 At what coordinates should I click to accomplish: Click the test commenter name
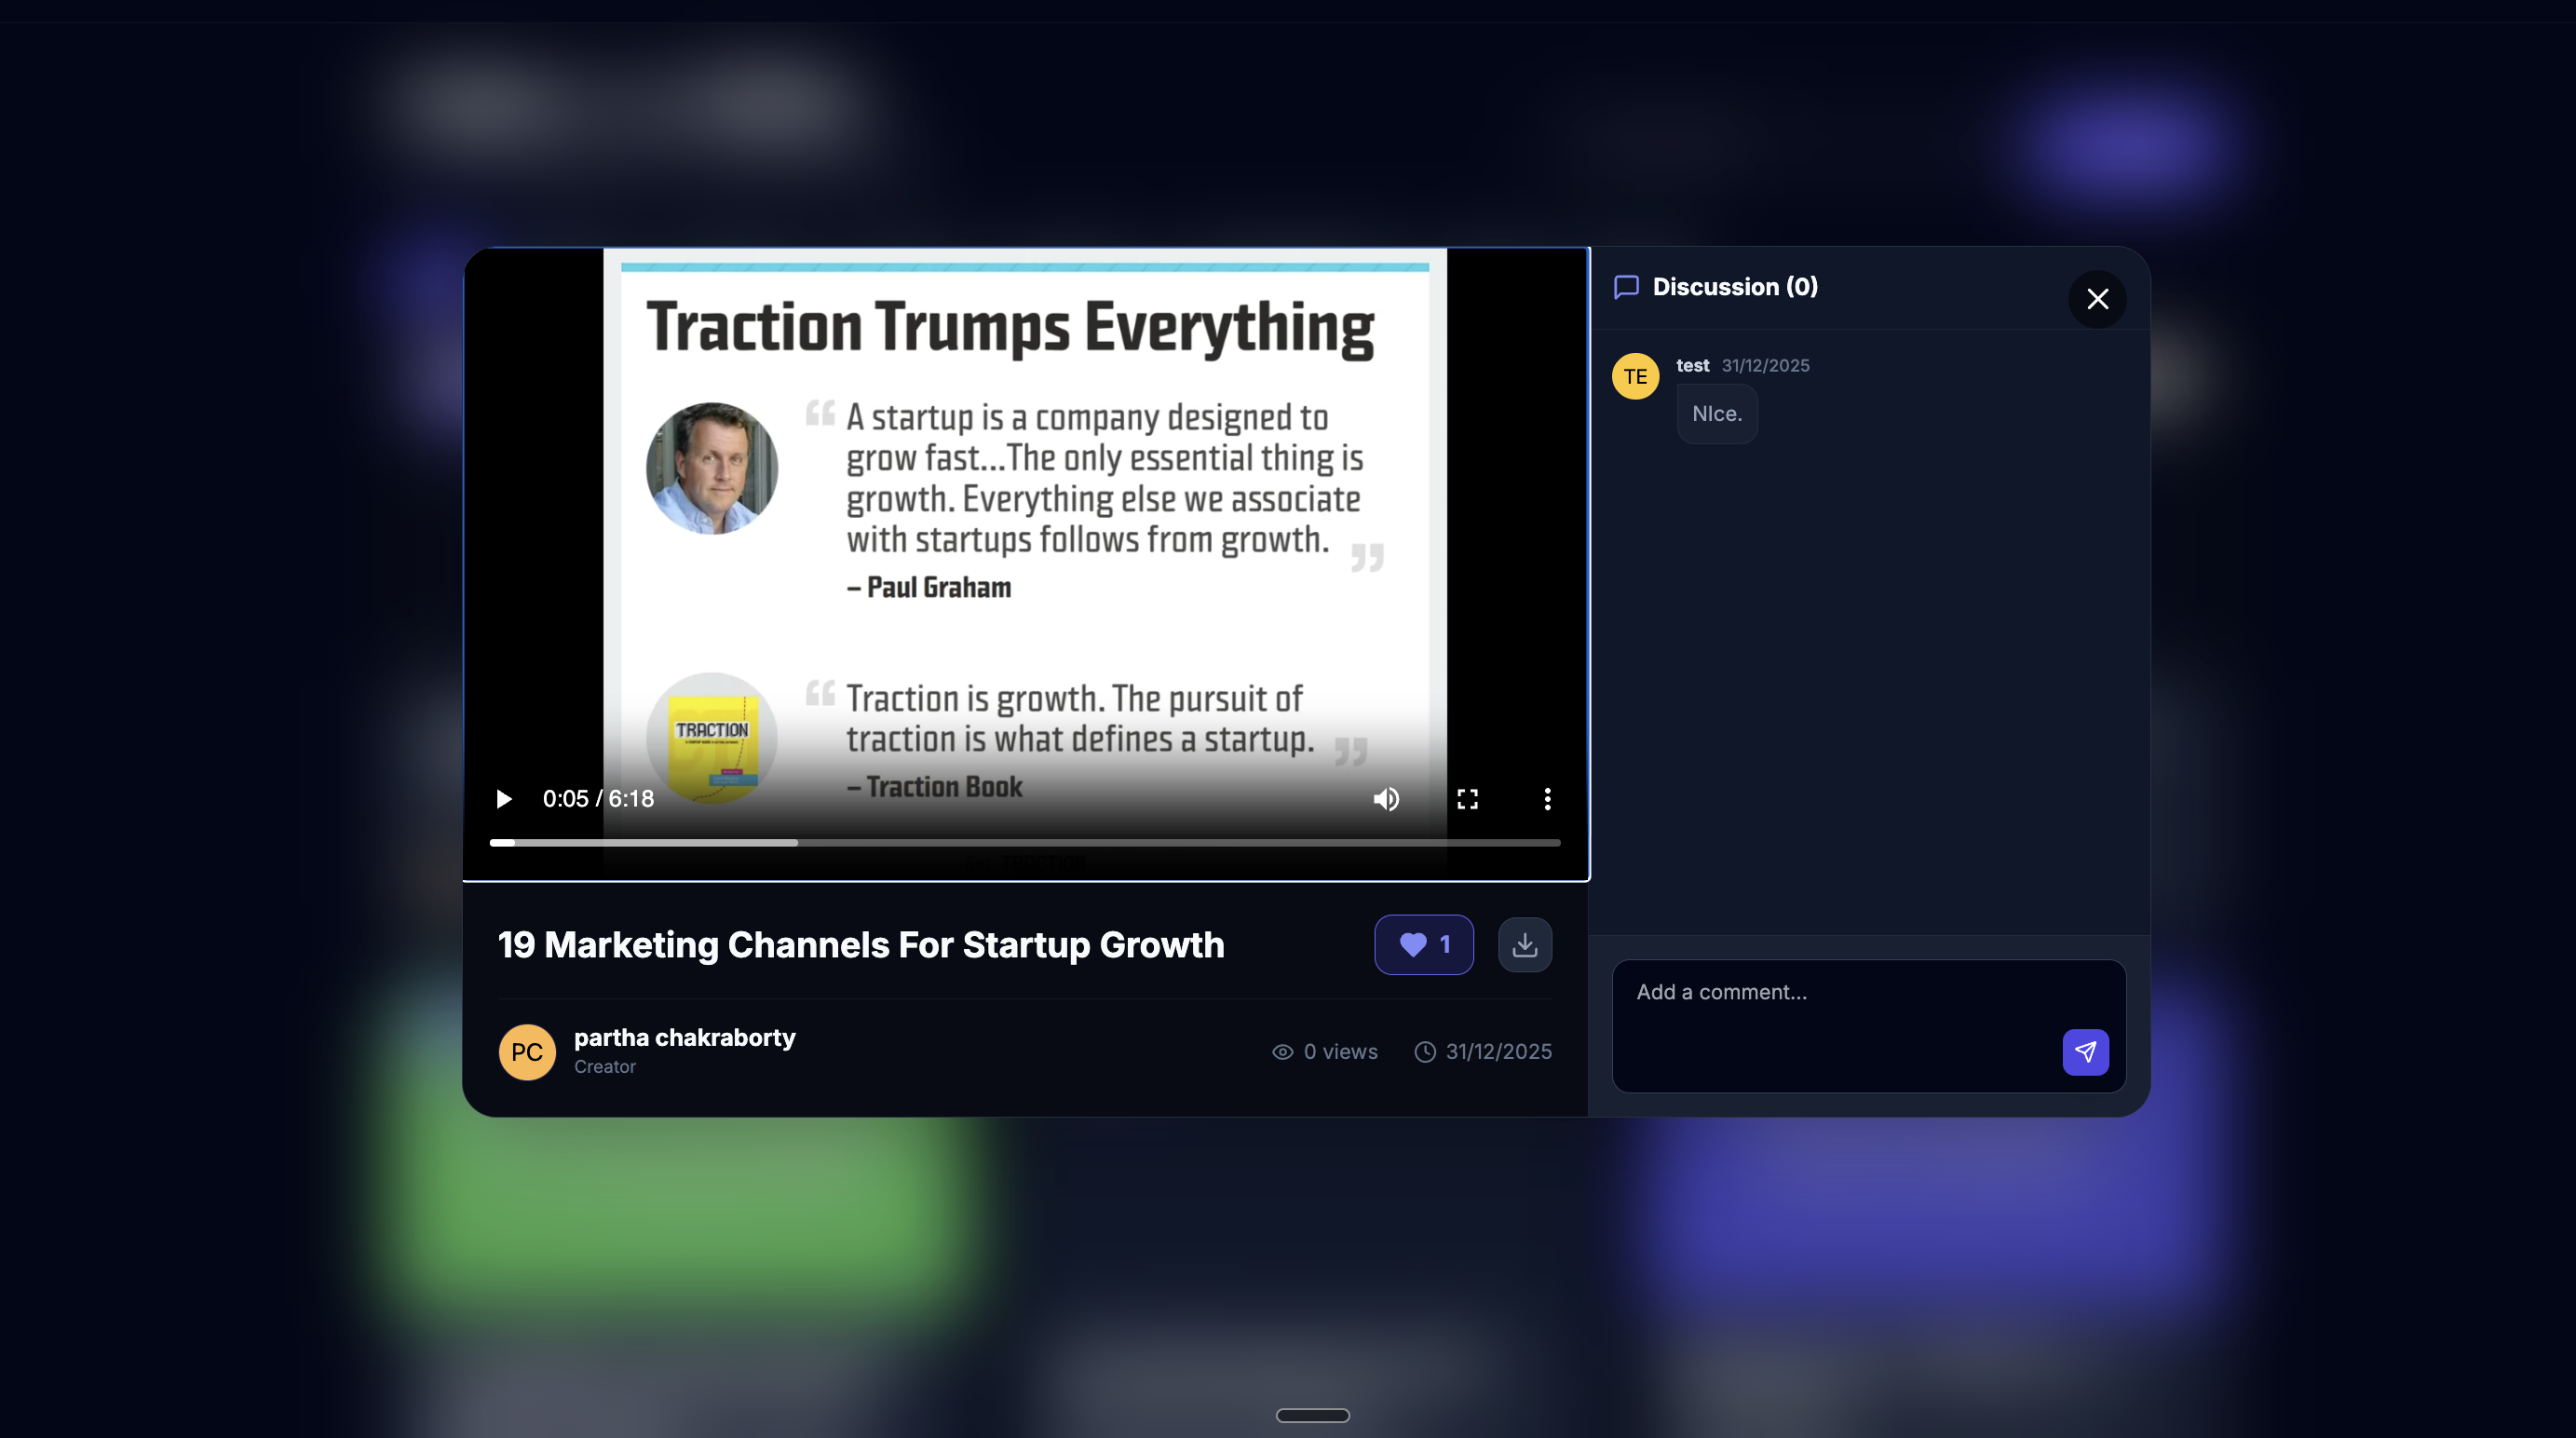1692,365
